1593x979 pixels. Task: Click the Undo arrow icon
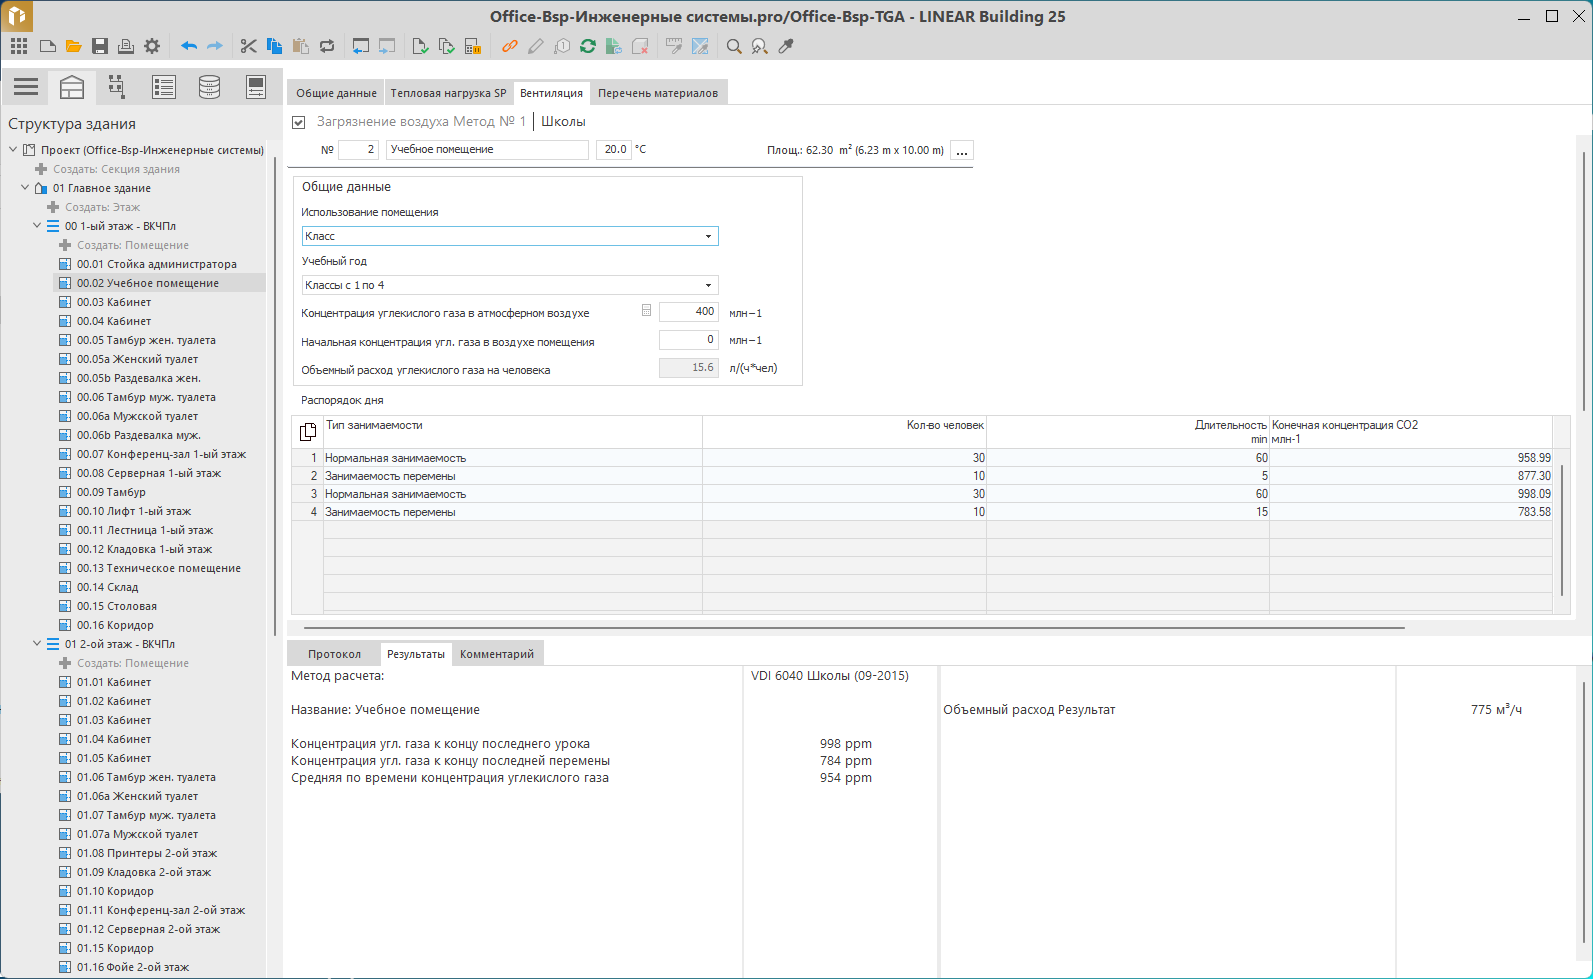click(189, 46)
